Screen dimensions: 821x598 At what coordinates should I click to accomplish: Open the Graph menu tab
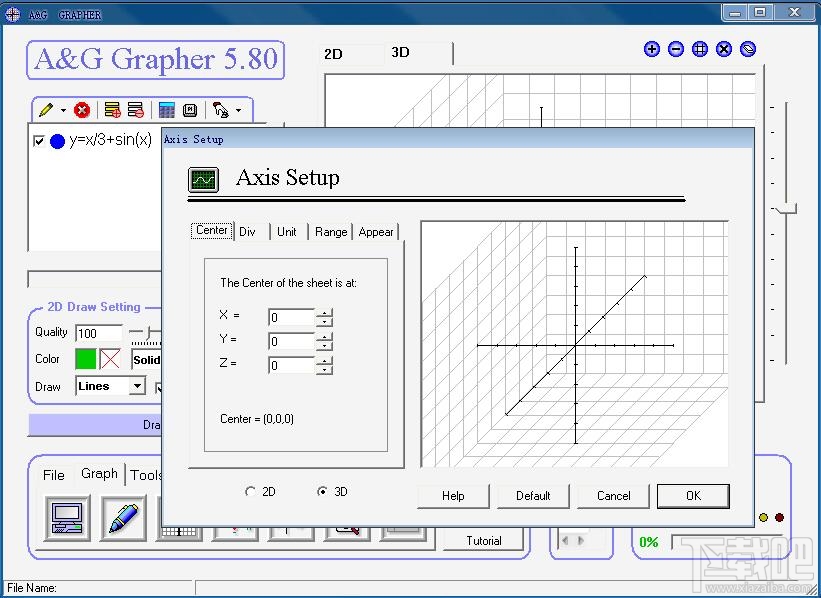(99, 473)
